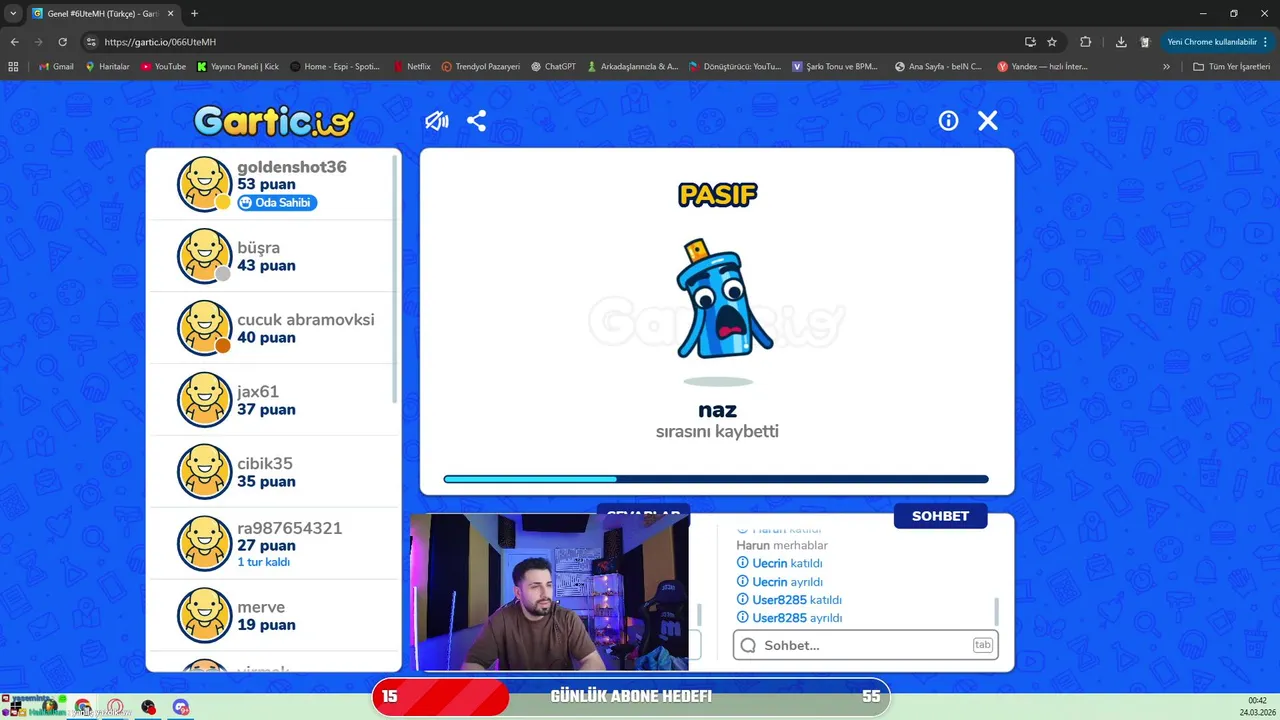Click the tab key hint in chat box

[982, 645]
